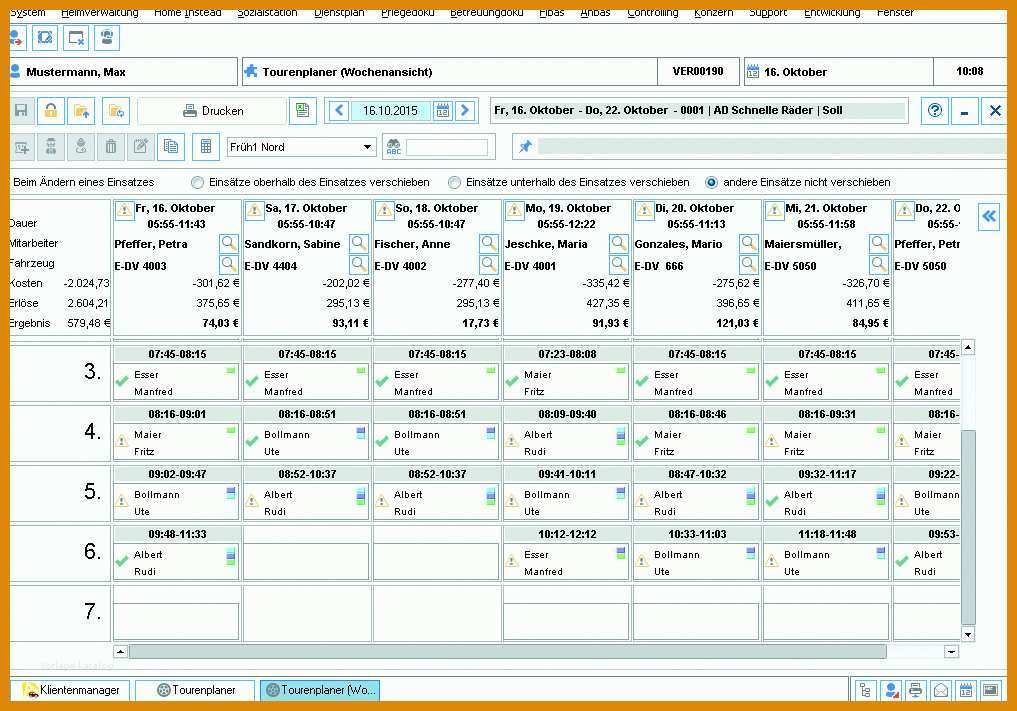The height and width of the screenshot is (711, 1017).
Task: Switch to Klientenmanager tab
Action: [71, 690]
